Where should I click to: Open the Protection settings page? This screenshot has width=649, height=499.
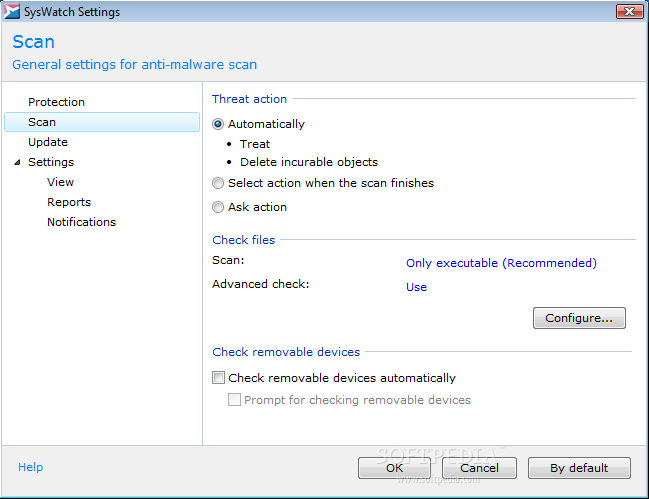[56, 102]
